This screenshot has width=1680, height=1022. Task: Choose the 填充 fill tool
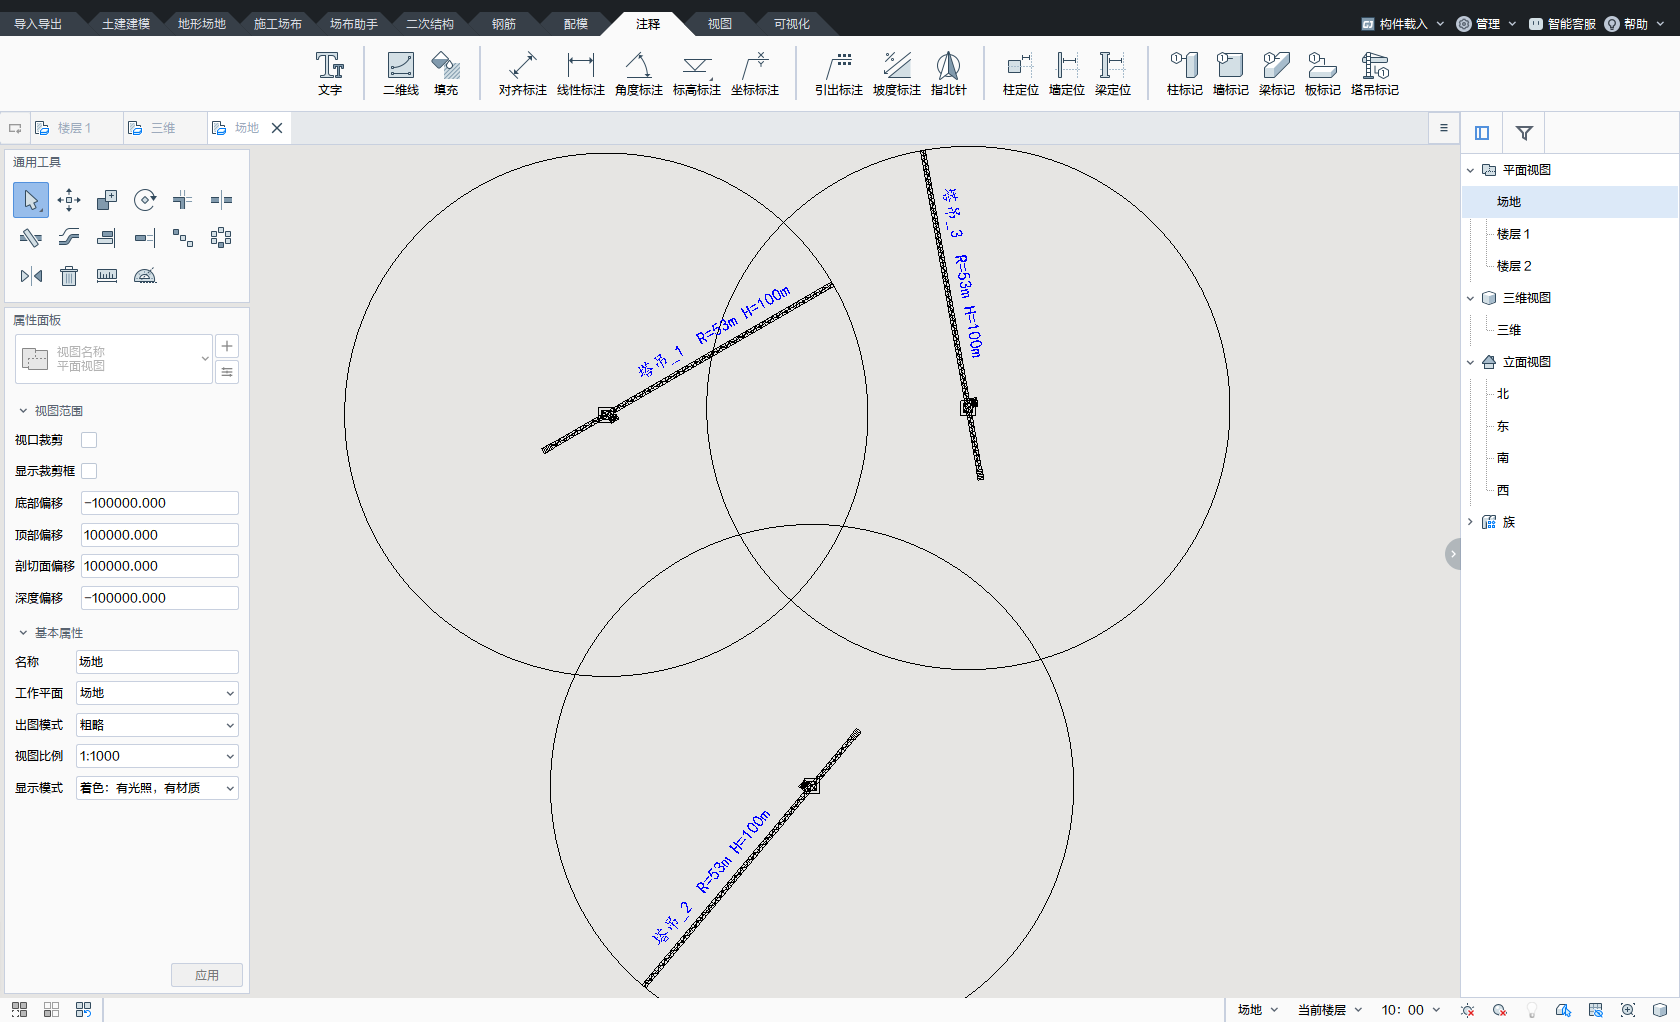446,73
